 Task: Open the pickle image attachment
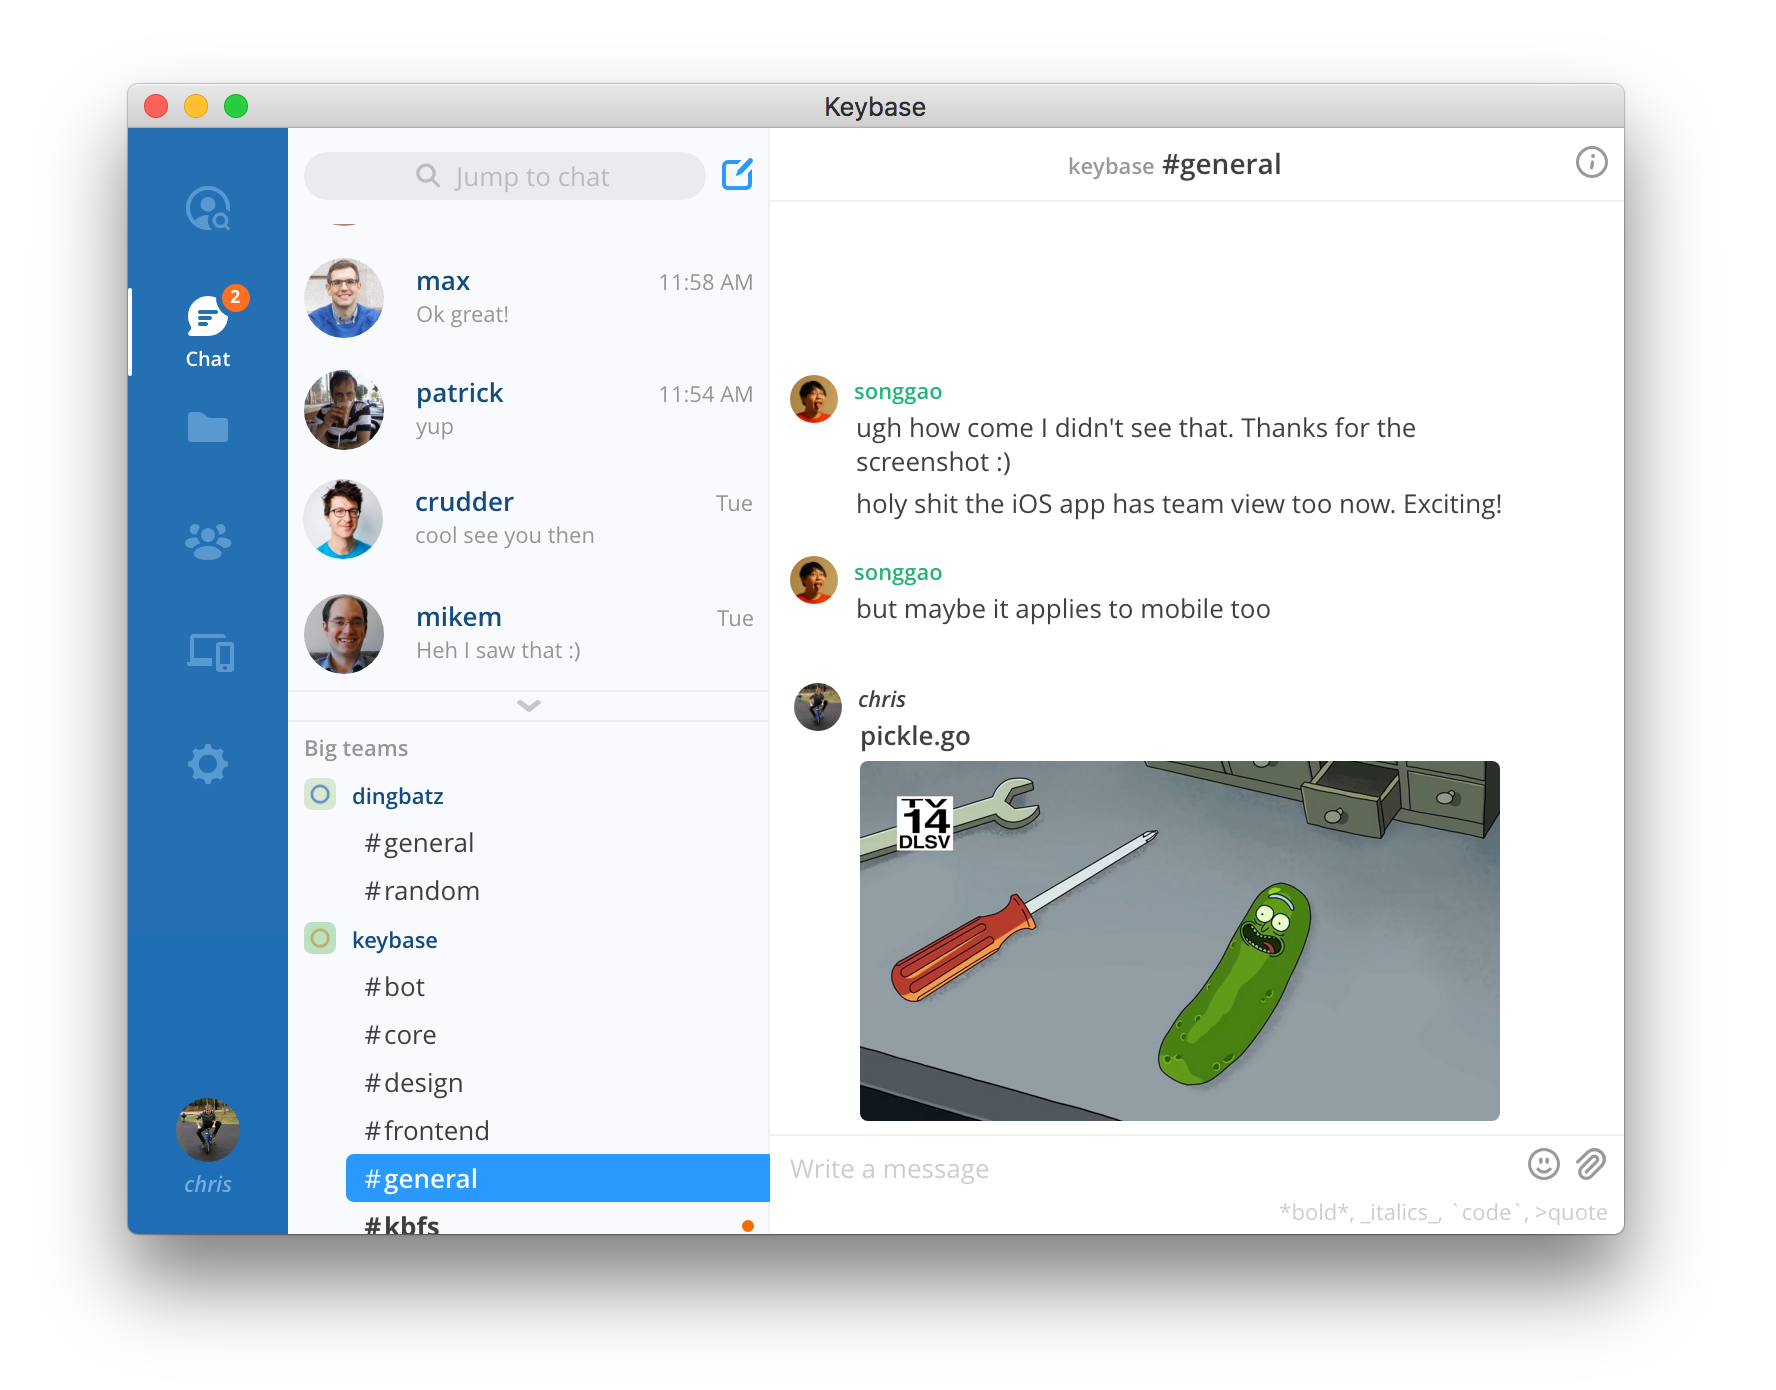[x=1179, y=941]
